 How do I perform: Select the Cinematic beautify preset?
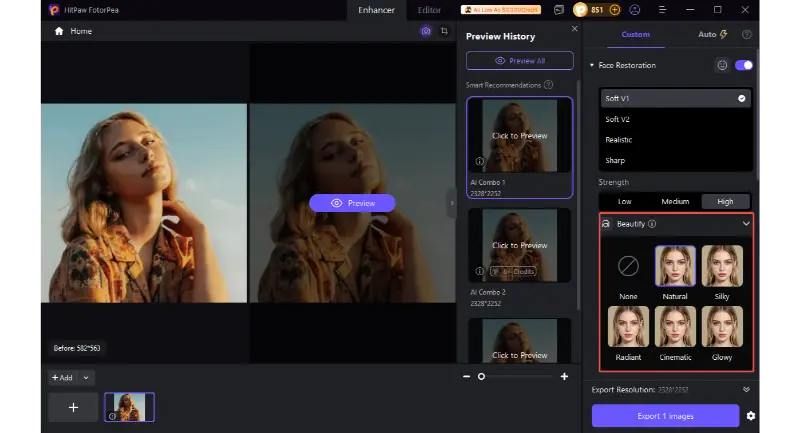675,327
